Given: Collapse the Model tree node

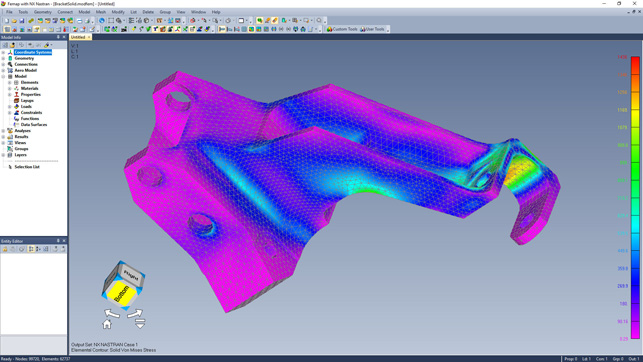Looking at the screenshot, I should pos(3,76).
